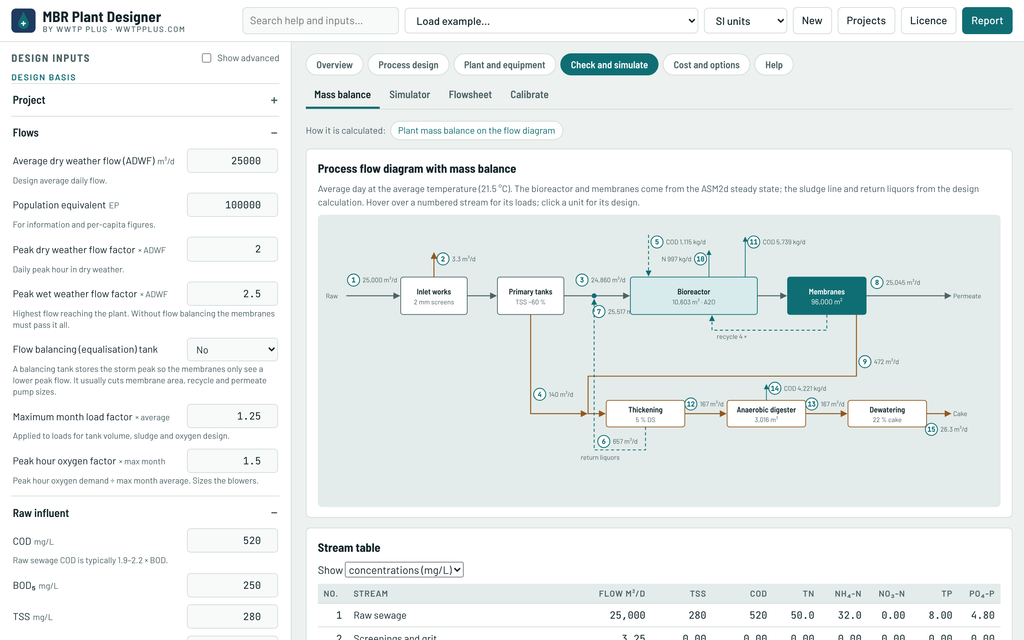Select the Mass balance sub-tab
The height and width of the screenshot is (640, 1024).
pos(342,95)
